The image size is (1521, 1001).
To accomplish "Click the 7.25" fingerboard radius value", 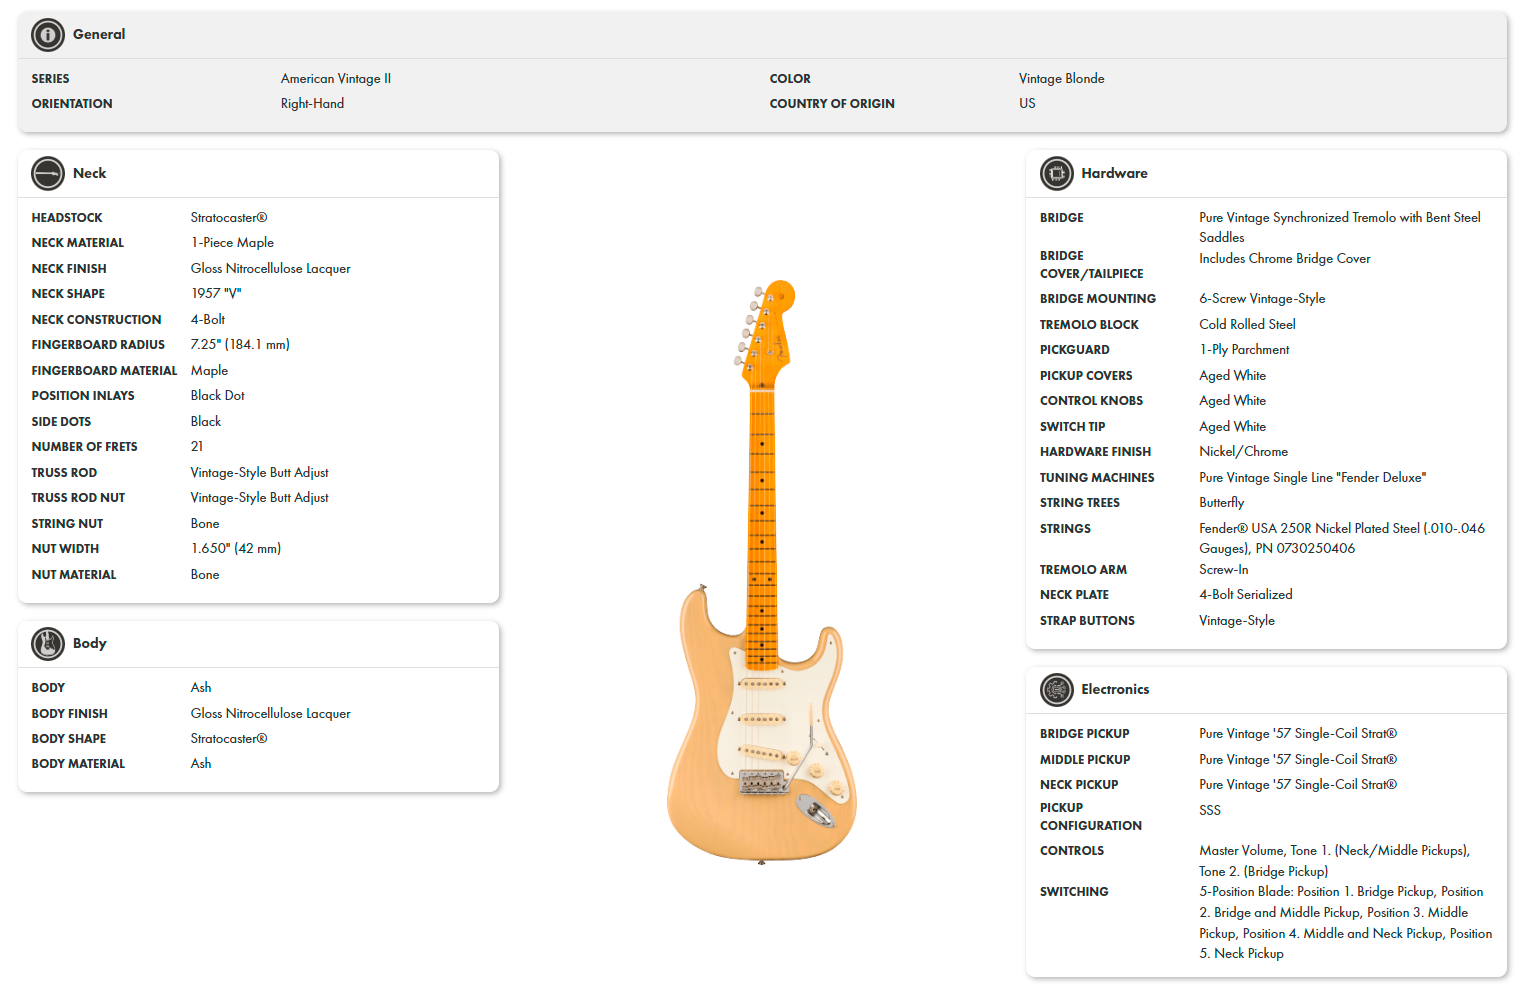I will [x=240, y=345].
